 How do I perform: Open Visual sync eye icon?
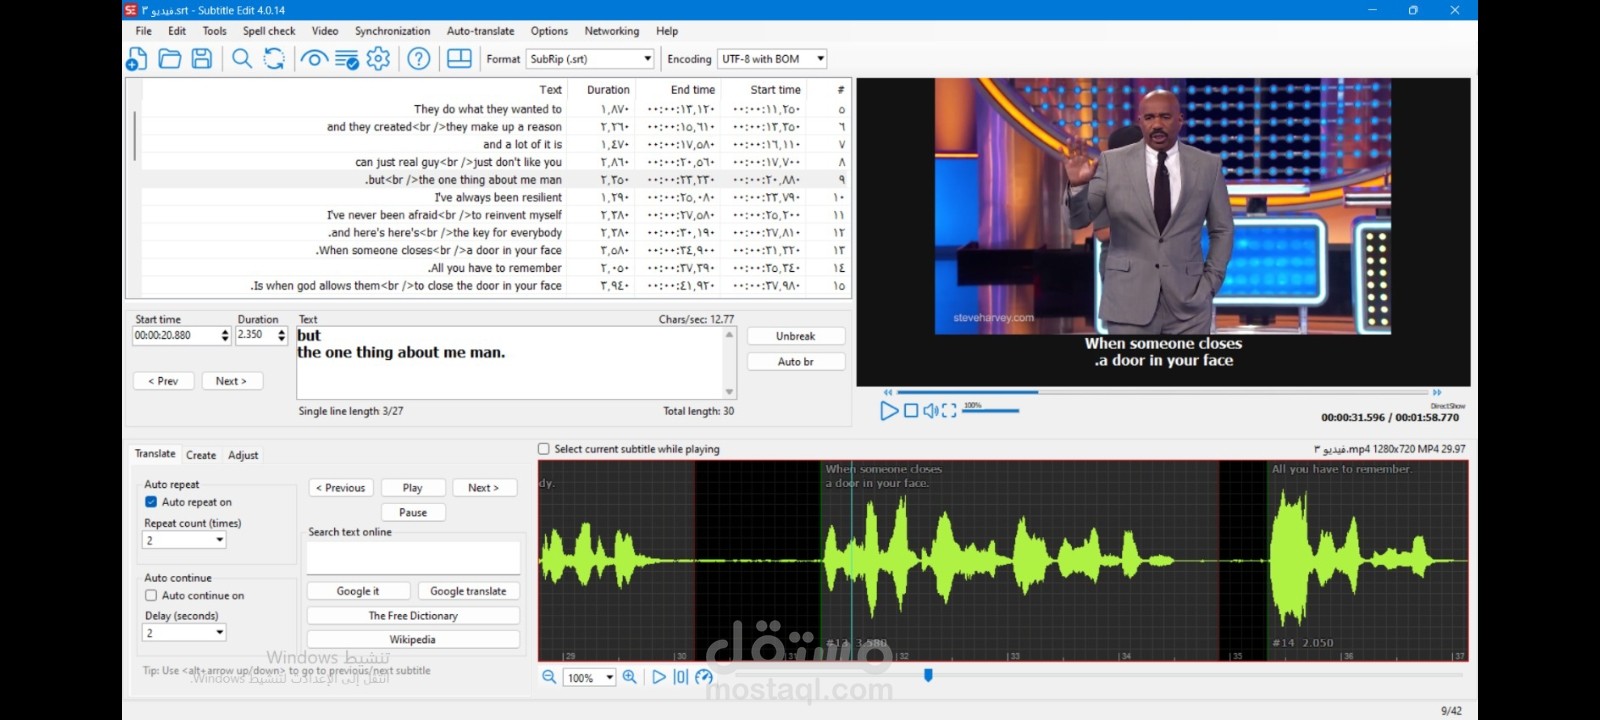(x=314, y=59)
